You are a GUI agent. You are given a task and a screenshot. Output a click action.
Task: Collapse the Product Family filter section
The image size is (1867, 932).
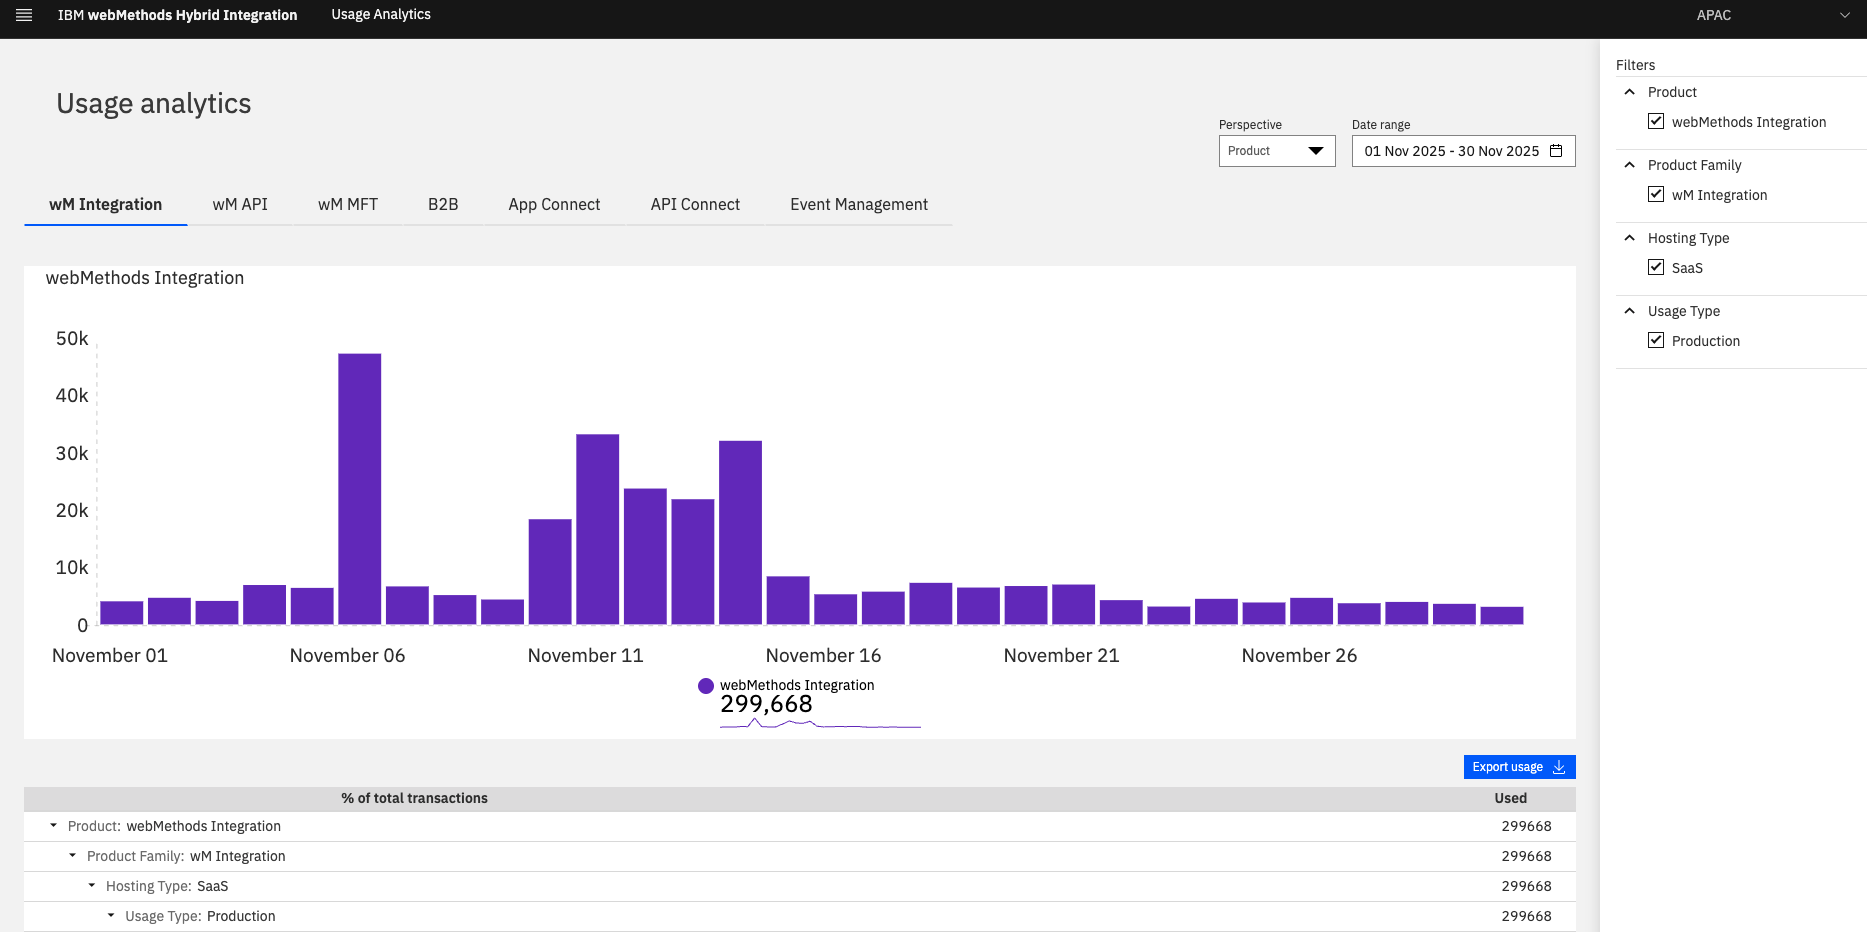(x=1630, y=165)
